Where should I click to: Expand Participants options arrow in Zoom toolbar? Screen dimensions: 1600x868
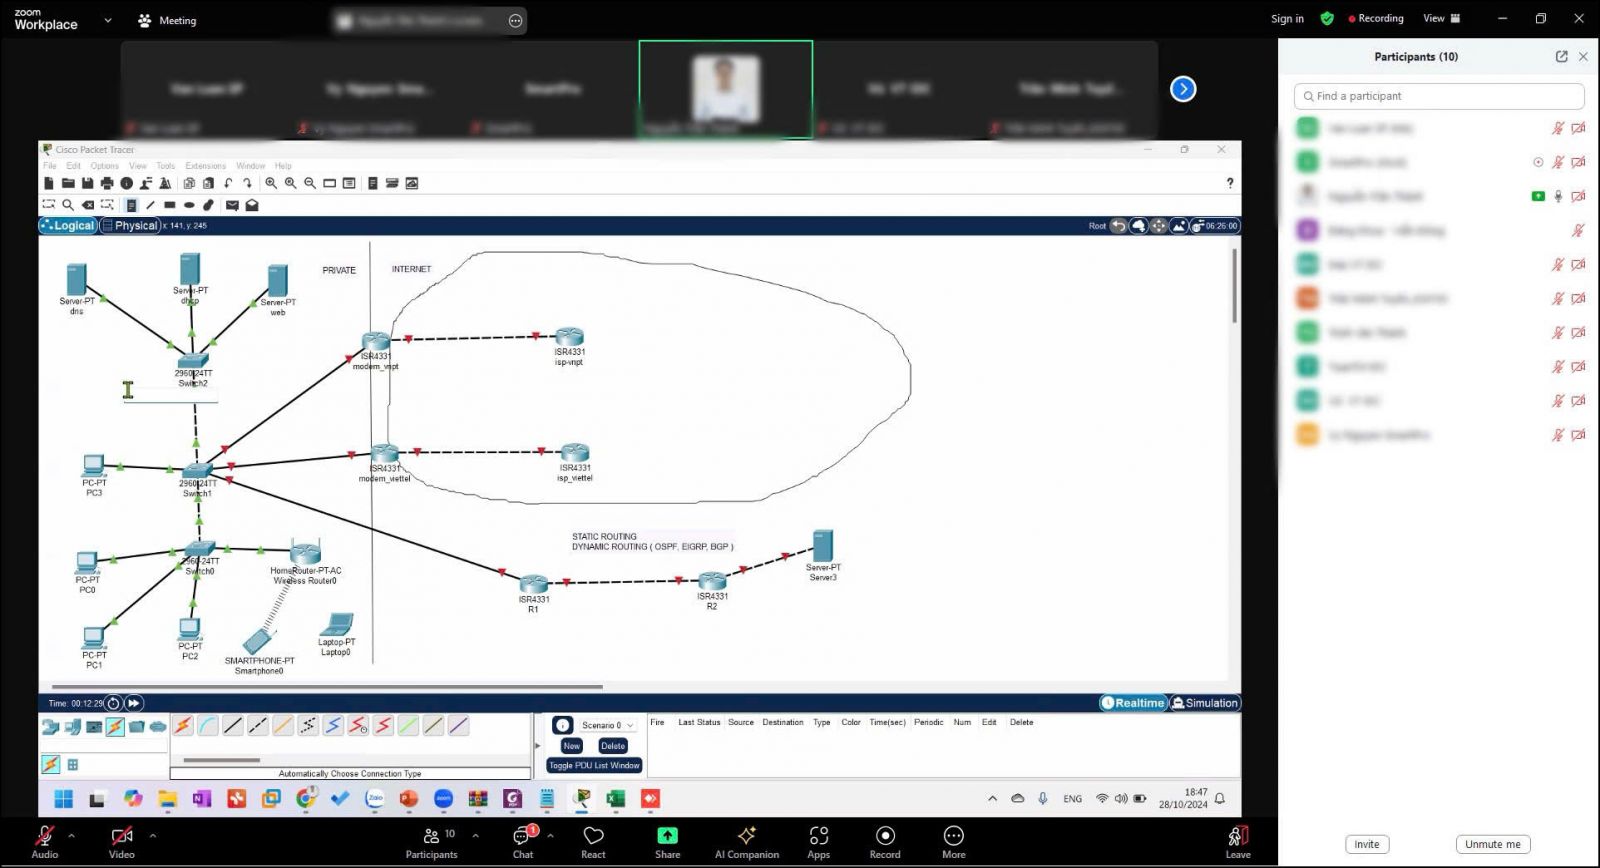[x=475, y=835]
